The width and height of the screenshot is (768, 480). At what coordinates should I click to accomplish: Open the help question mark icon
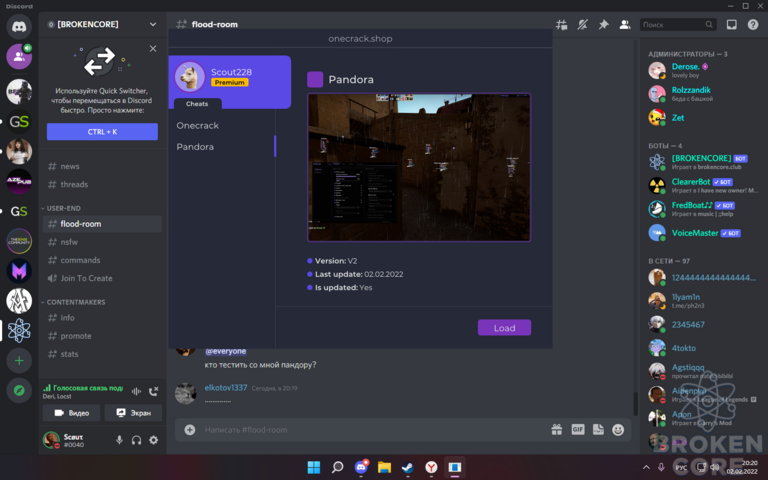pyautogui.click(x=753, y=24)
